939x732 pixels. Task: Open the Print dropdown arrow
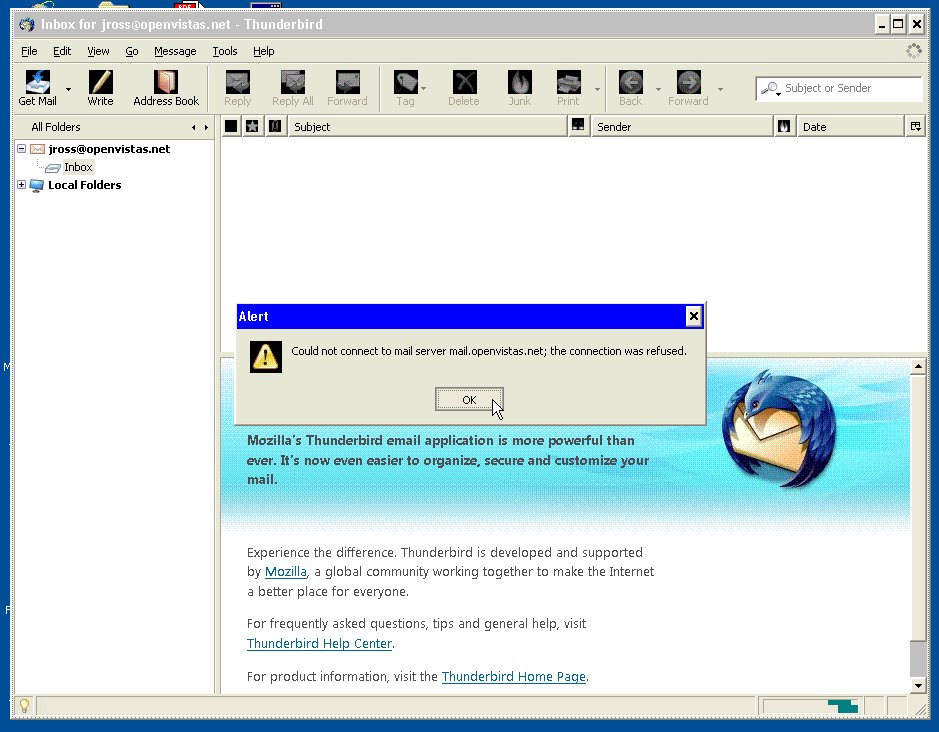point(597,89)
